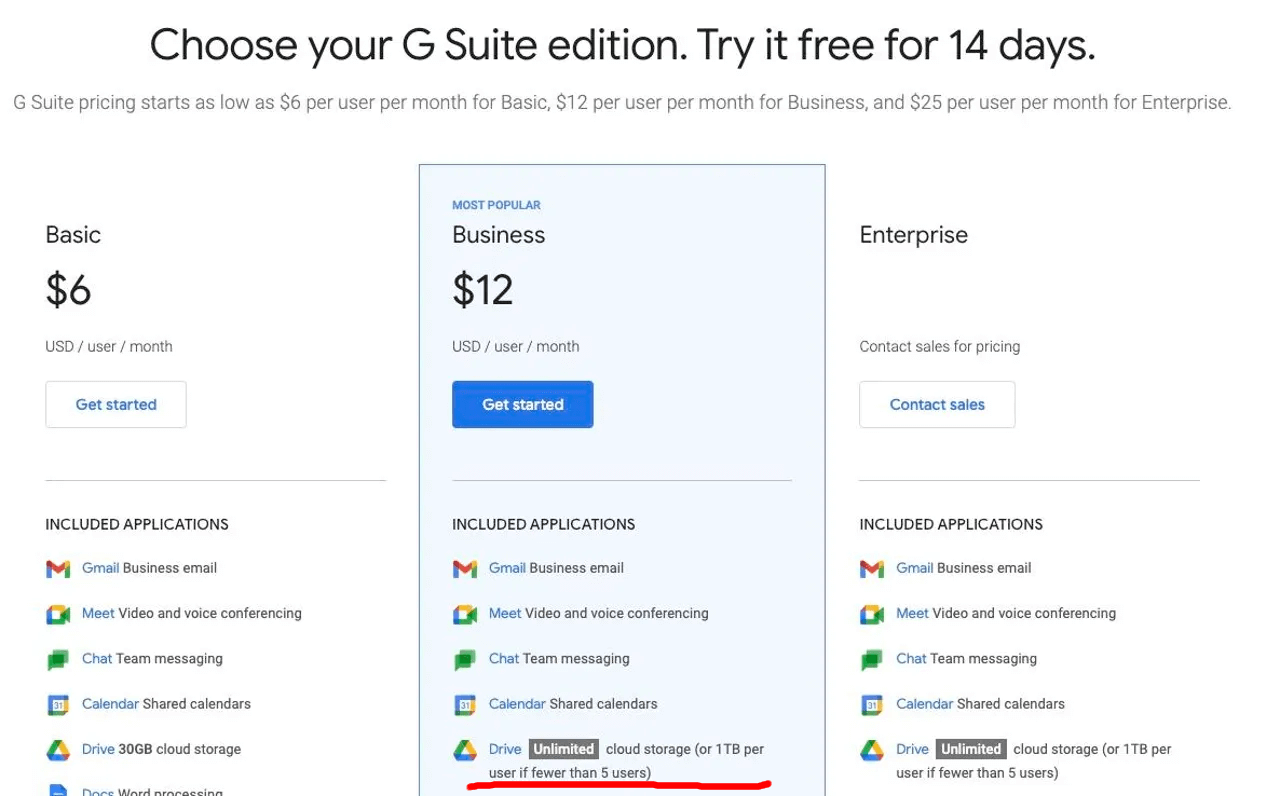This screenshot has height=796, width=1280.
Task: Follow the Meet link under Business
Action: coord(505,613)
